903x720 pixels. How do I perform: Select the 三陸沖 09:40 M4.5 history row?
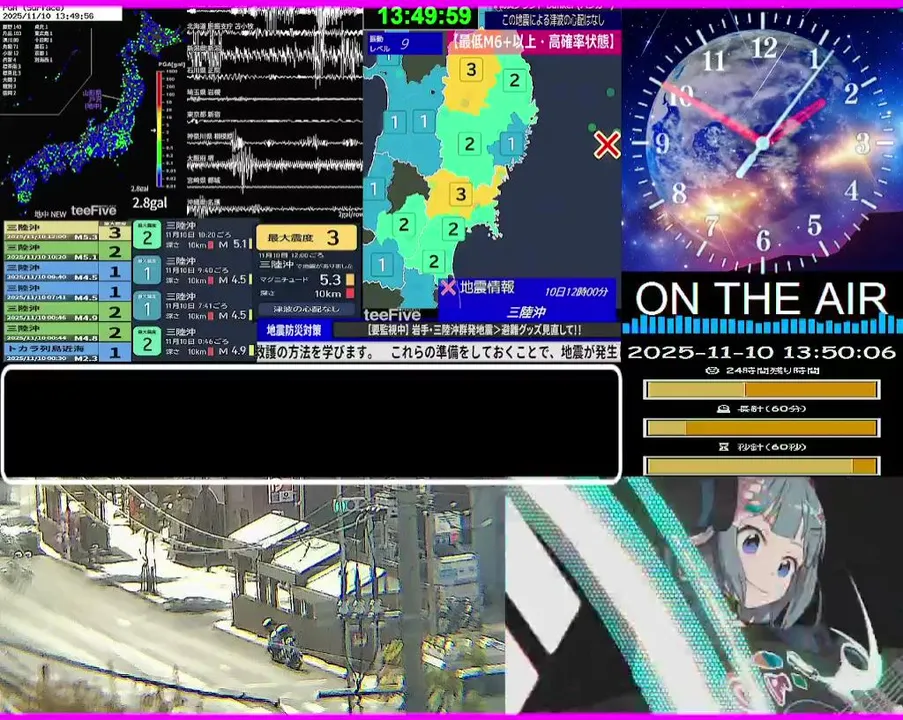pyautogui.click(x=67, y=272)
